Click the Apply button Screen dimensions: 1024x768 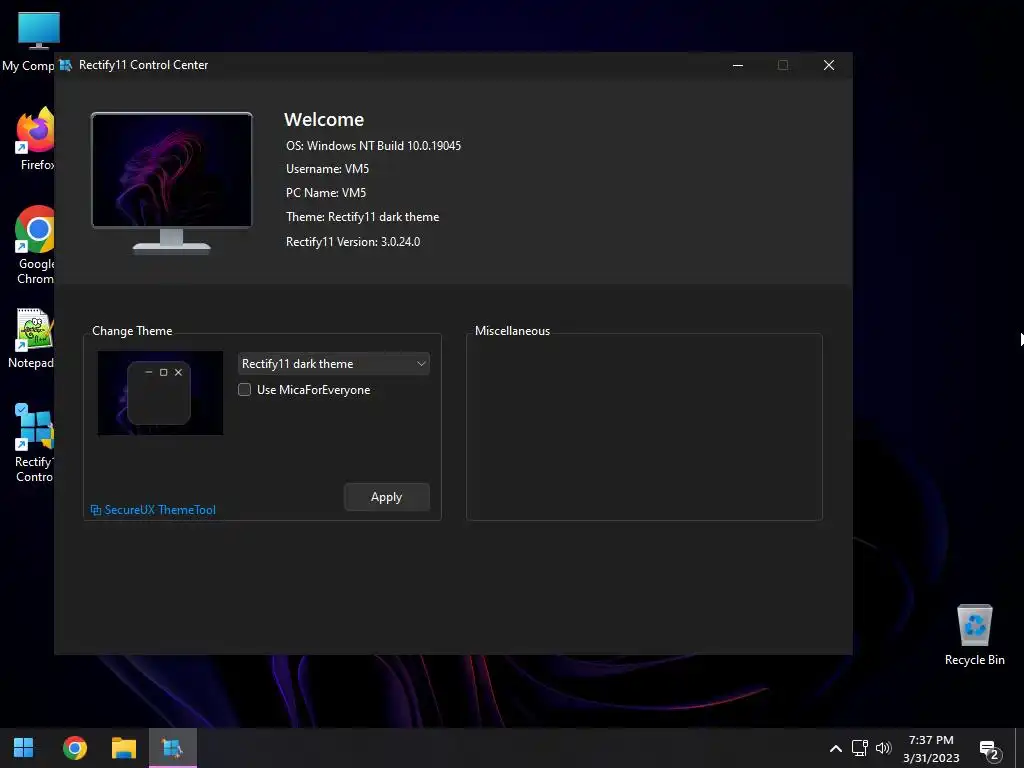click(387, 497)
